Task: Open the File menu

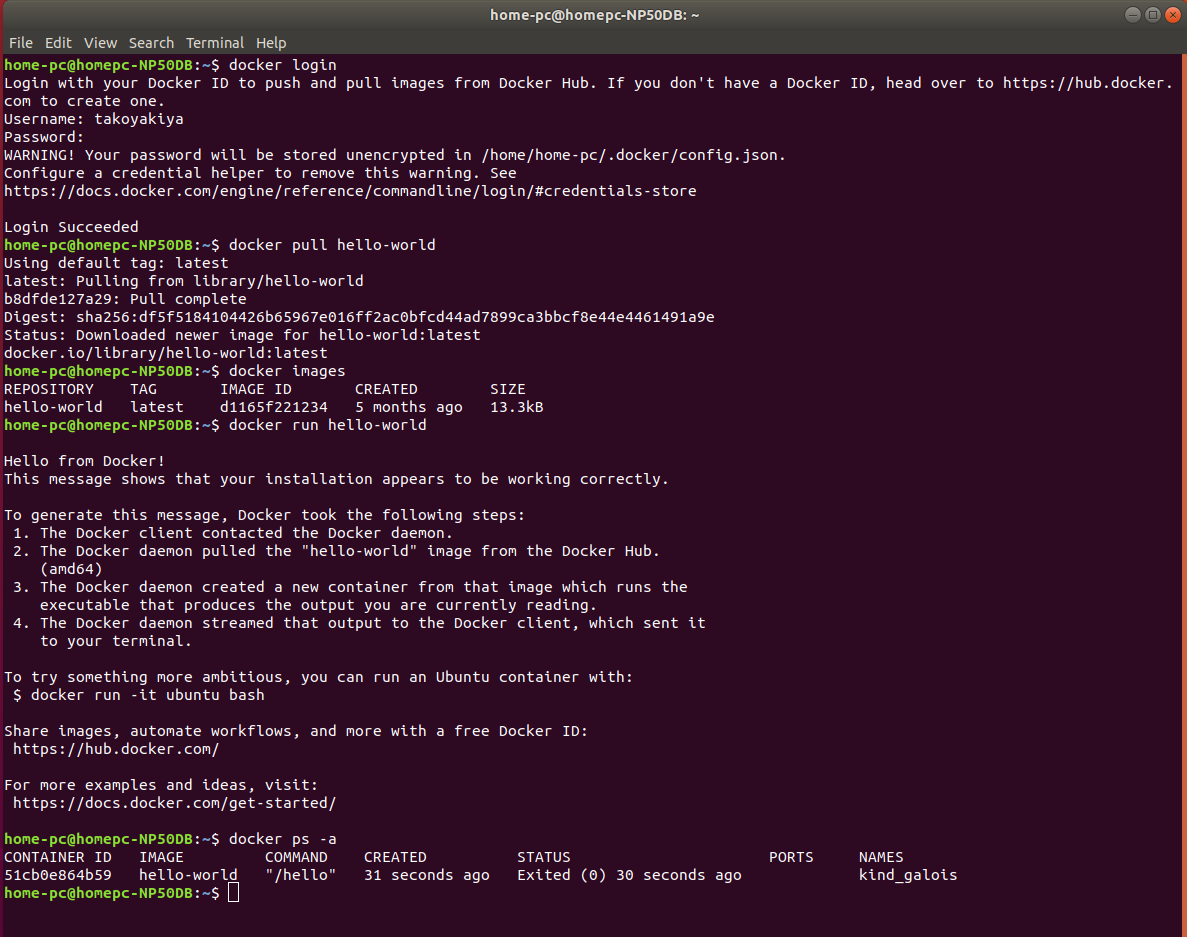Action: (20, 43)
